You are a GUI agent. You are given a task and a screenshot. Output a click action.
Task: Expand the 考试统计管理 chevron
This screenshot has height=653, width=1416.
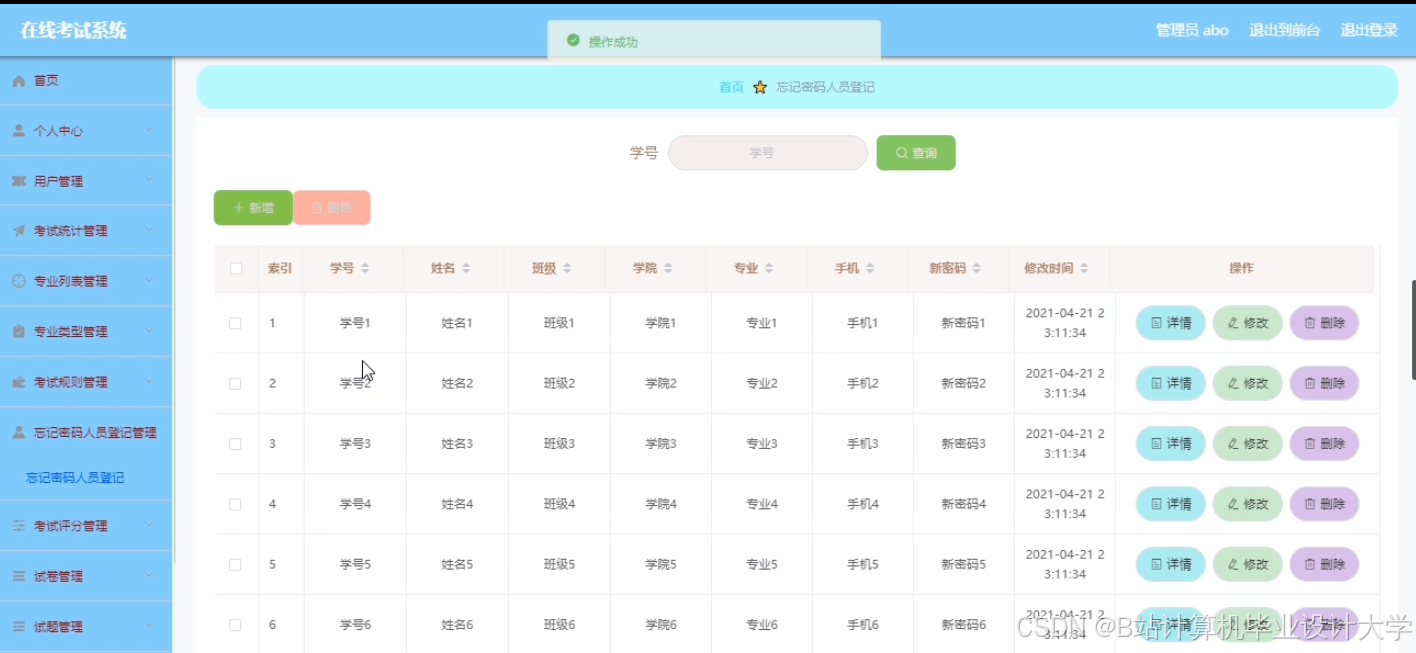pyautogui.click(x=149, y=230)
